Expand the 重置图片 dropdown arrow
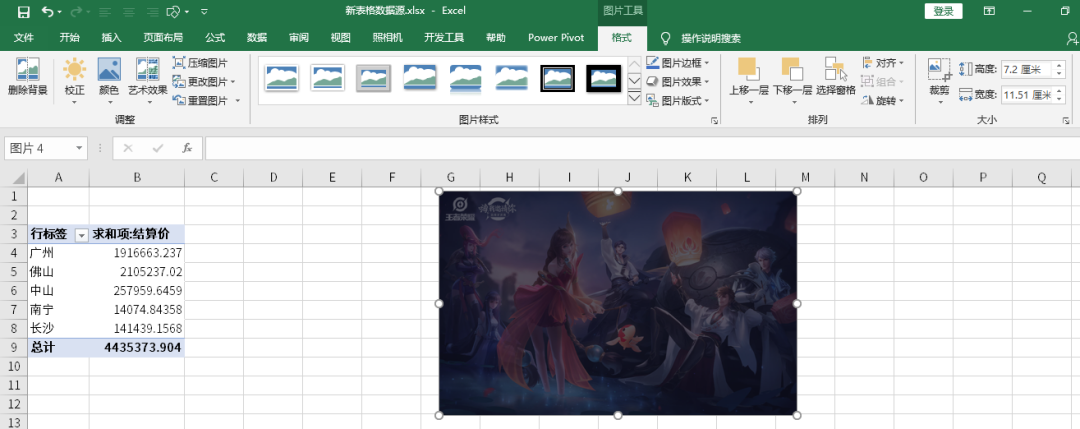The width and height of the screenshot is (1080, 429). (x=238, y=101)
